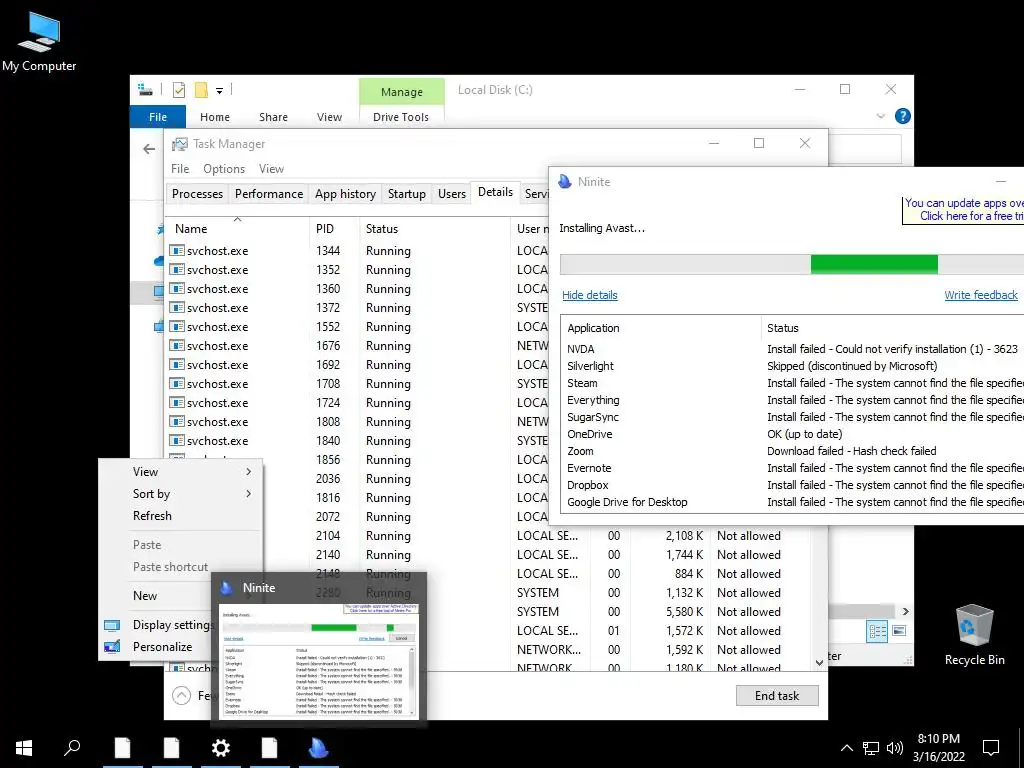Select the Drive Tools tab
This screenshot has width=1024, height=768.
pyautogui.click(x=401, y=117)
